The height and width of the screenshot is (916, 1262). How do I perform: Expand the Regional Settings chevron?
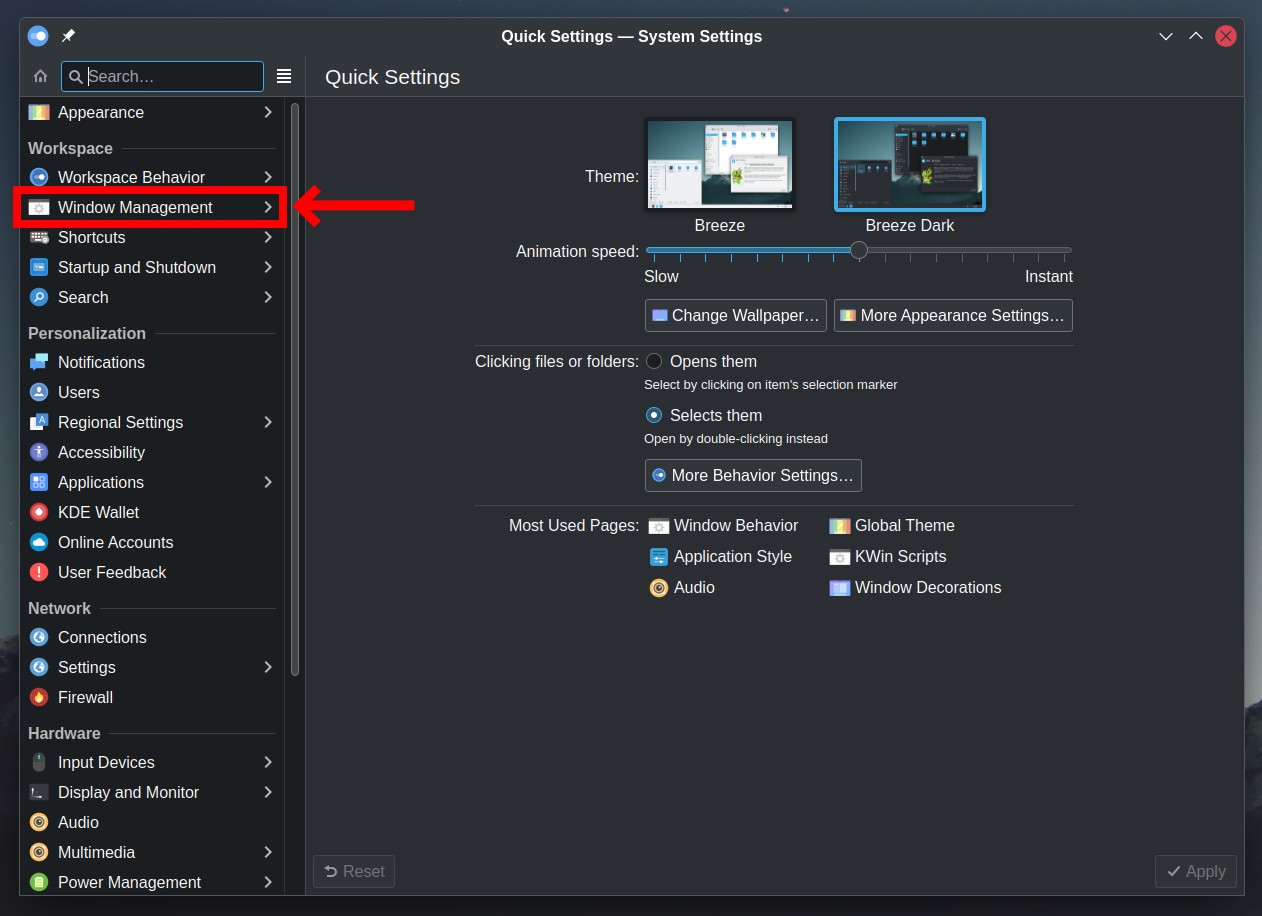click(x=268, y=422)
